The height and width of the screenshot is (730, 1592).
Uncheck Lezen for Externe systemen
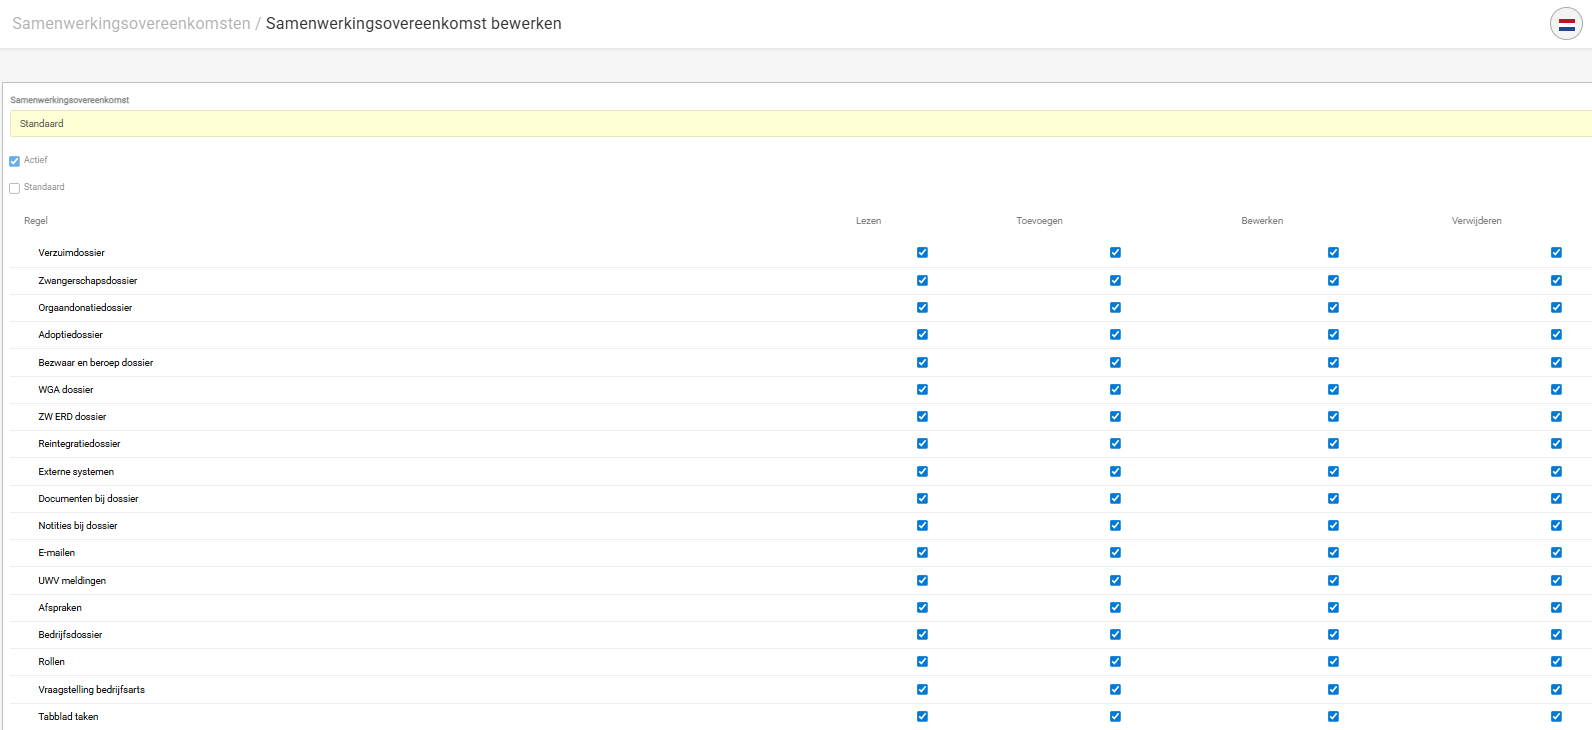922,472
